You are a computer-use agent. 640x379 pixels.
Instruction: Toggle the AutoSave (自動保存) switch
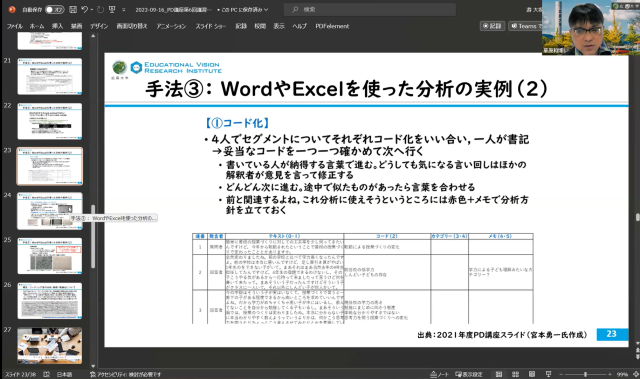(54, 9)
